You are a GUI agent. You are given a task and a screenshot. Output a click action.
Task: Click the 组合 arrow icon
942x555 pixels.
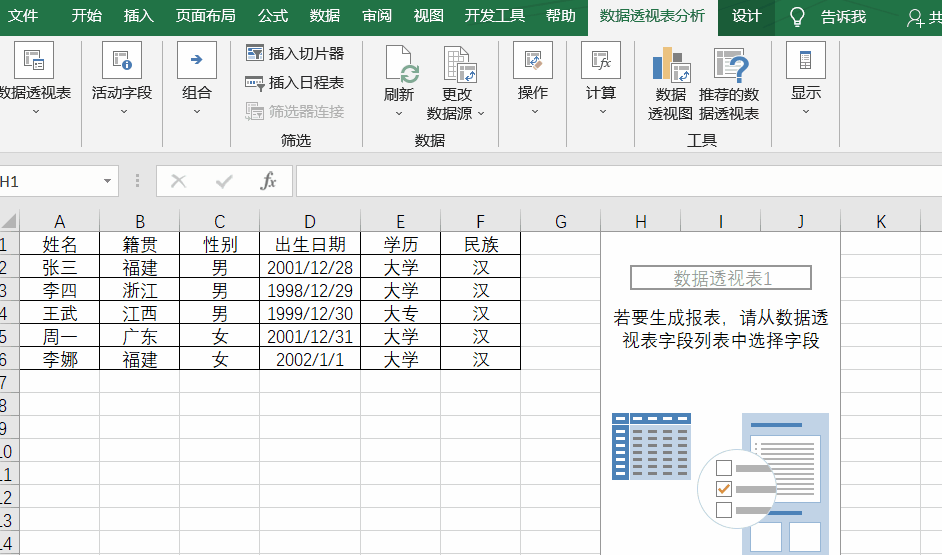point(196,60)
